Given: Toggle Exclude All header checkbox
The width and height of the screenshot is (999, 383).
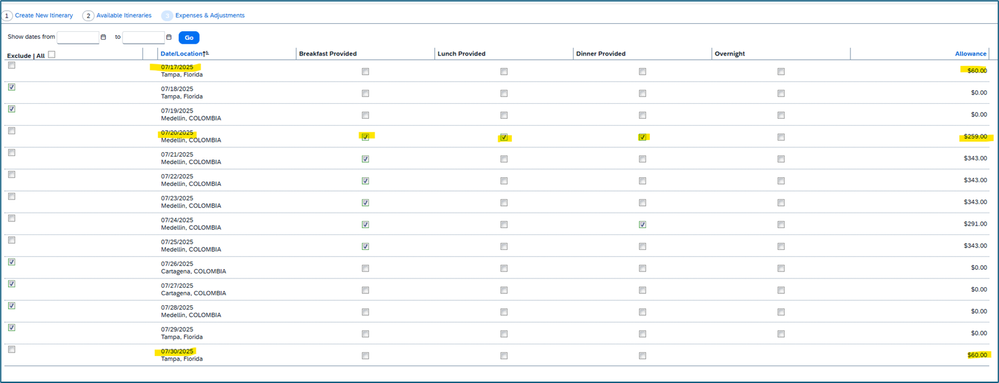Looking at the screenshot, I should (52, 54).
